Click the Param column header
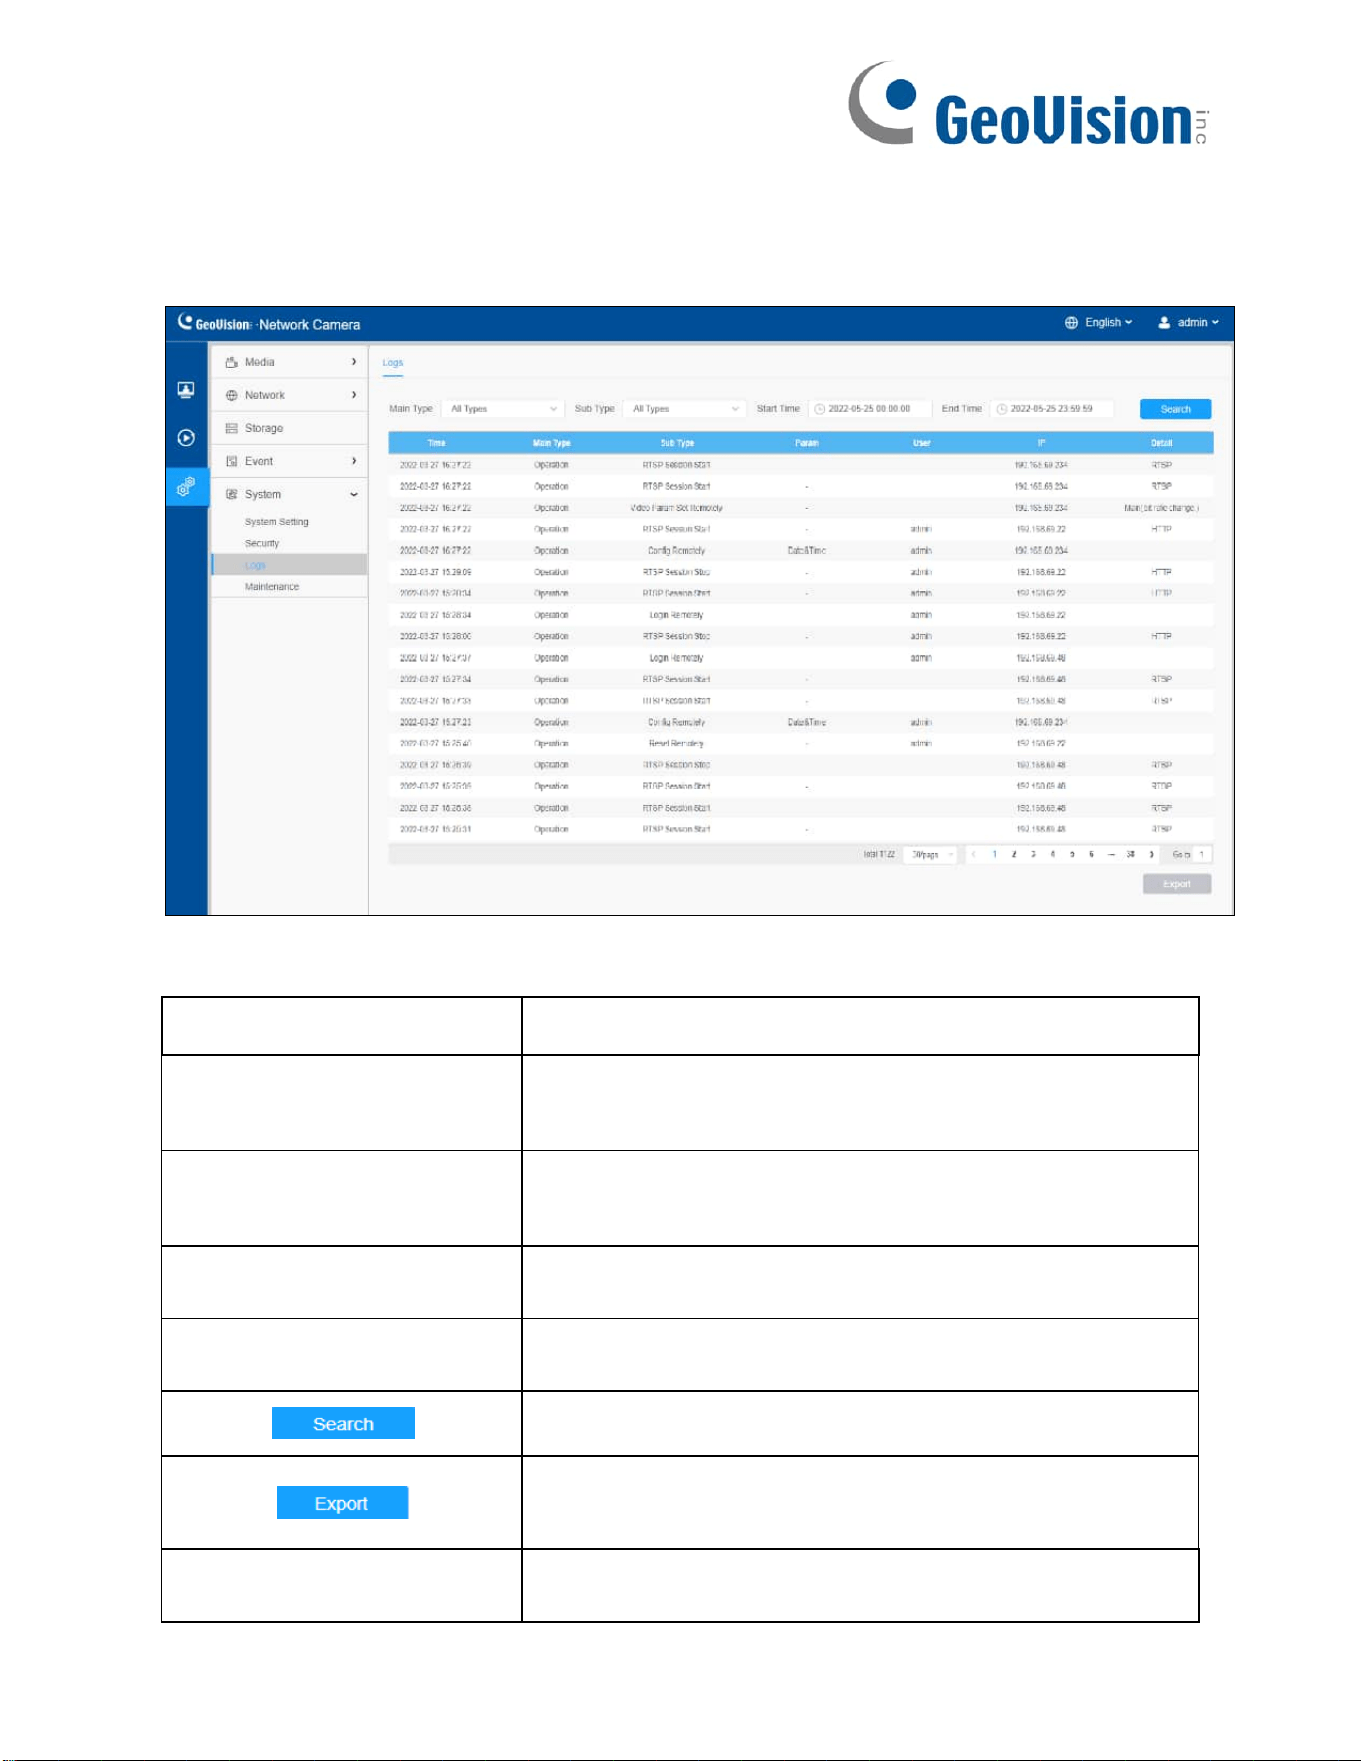 tap(807, 443)
